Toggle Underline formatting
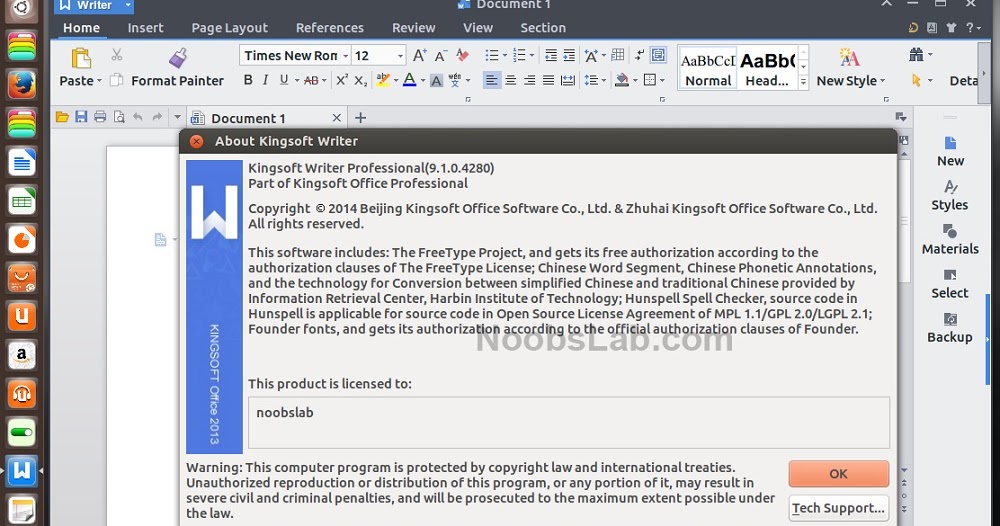Image resolution: width=1000 pixels, height=526 pixels. tap(284, 80)
